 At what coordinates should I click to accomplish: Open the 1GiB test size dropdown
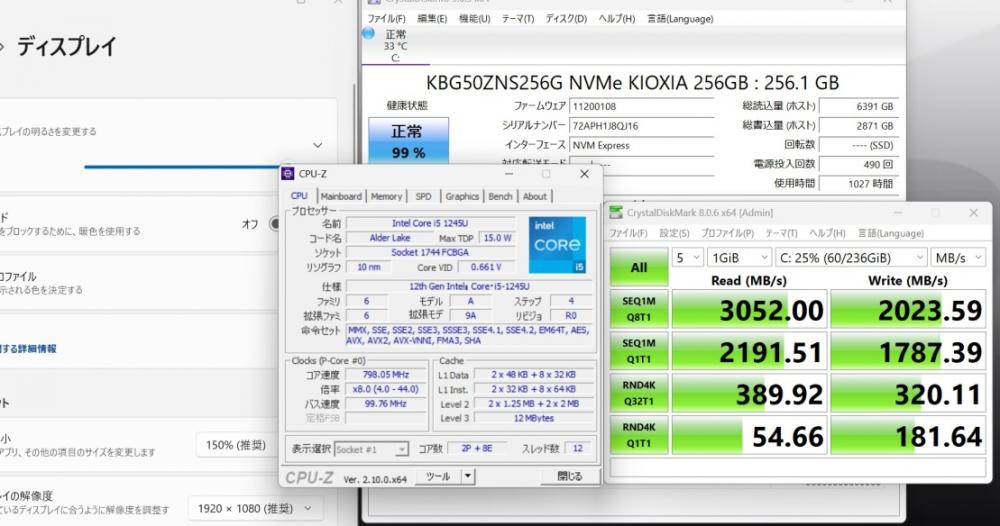(740, 258)
